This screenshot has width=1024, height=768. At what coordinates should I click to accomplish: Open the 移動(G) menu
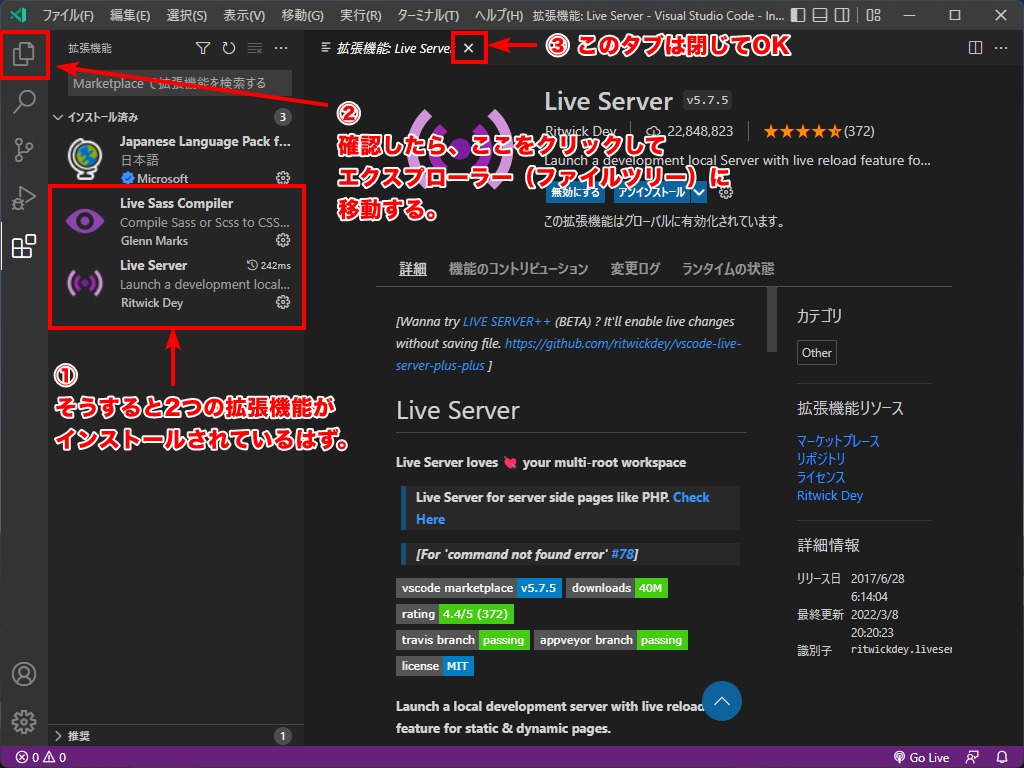click(302, 15)
